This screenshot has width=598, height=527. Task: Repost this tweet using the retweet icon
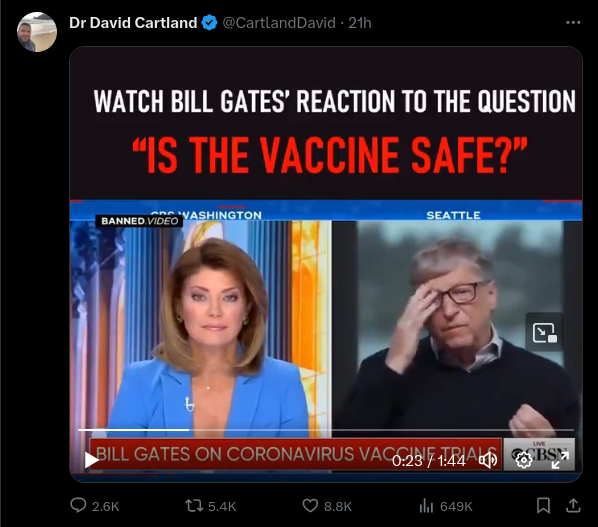click(194, 506)
